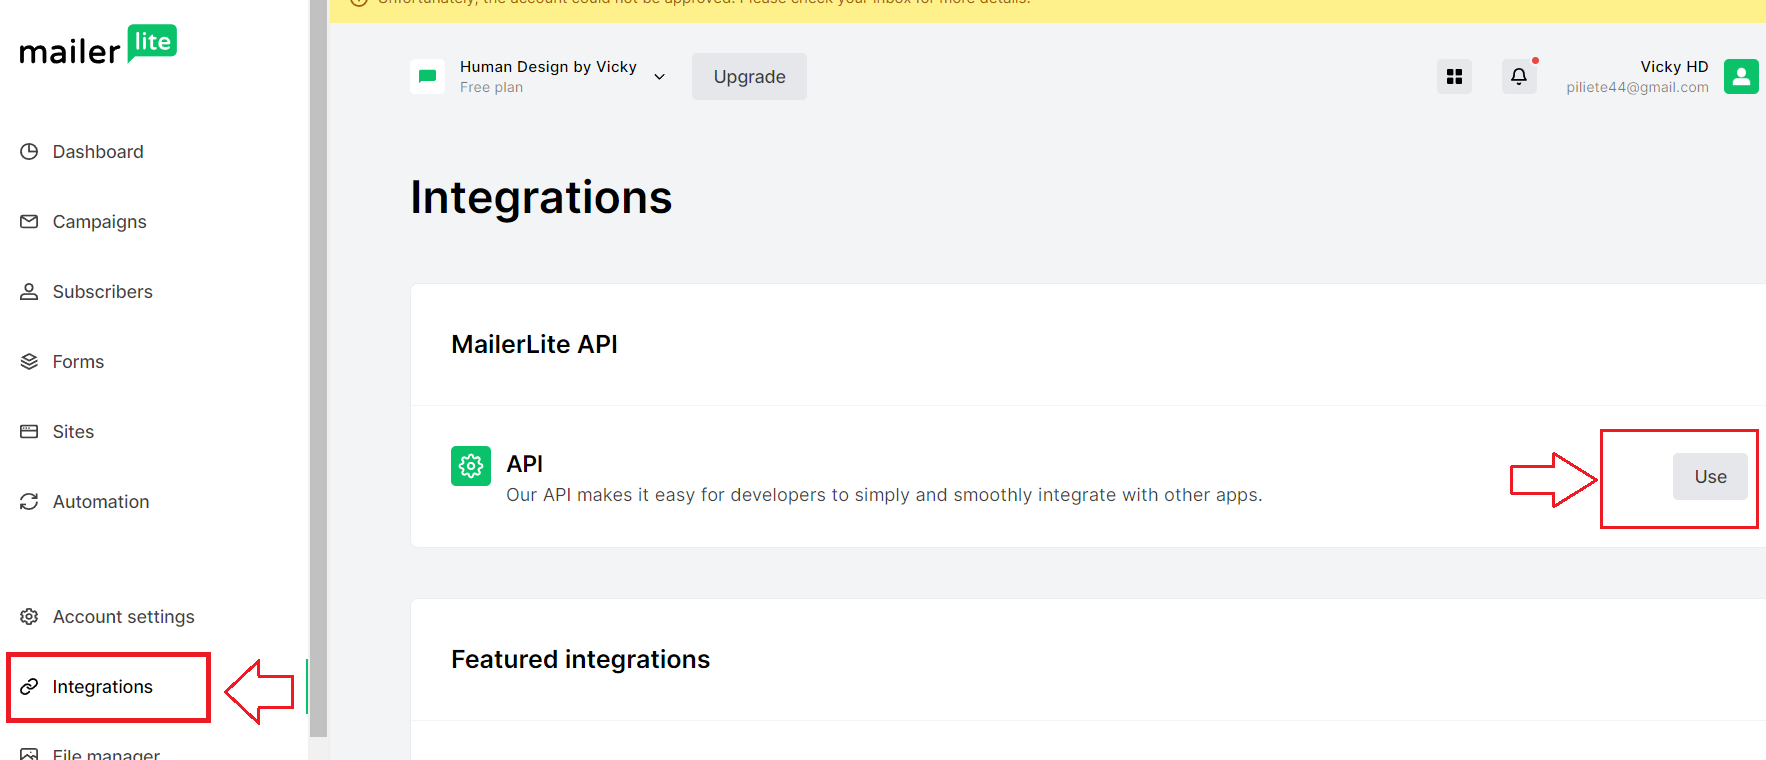Click the Sites browser icon

point(29,432)
